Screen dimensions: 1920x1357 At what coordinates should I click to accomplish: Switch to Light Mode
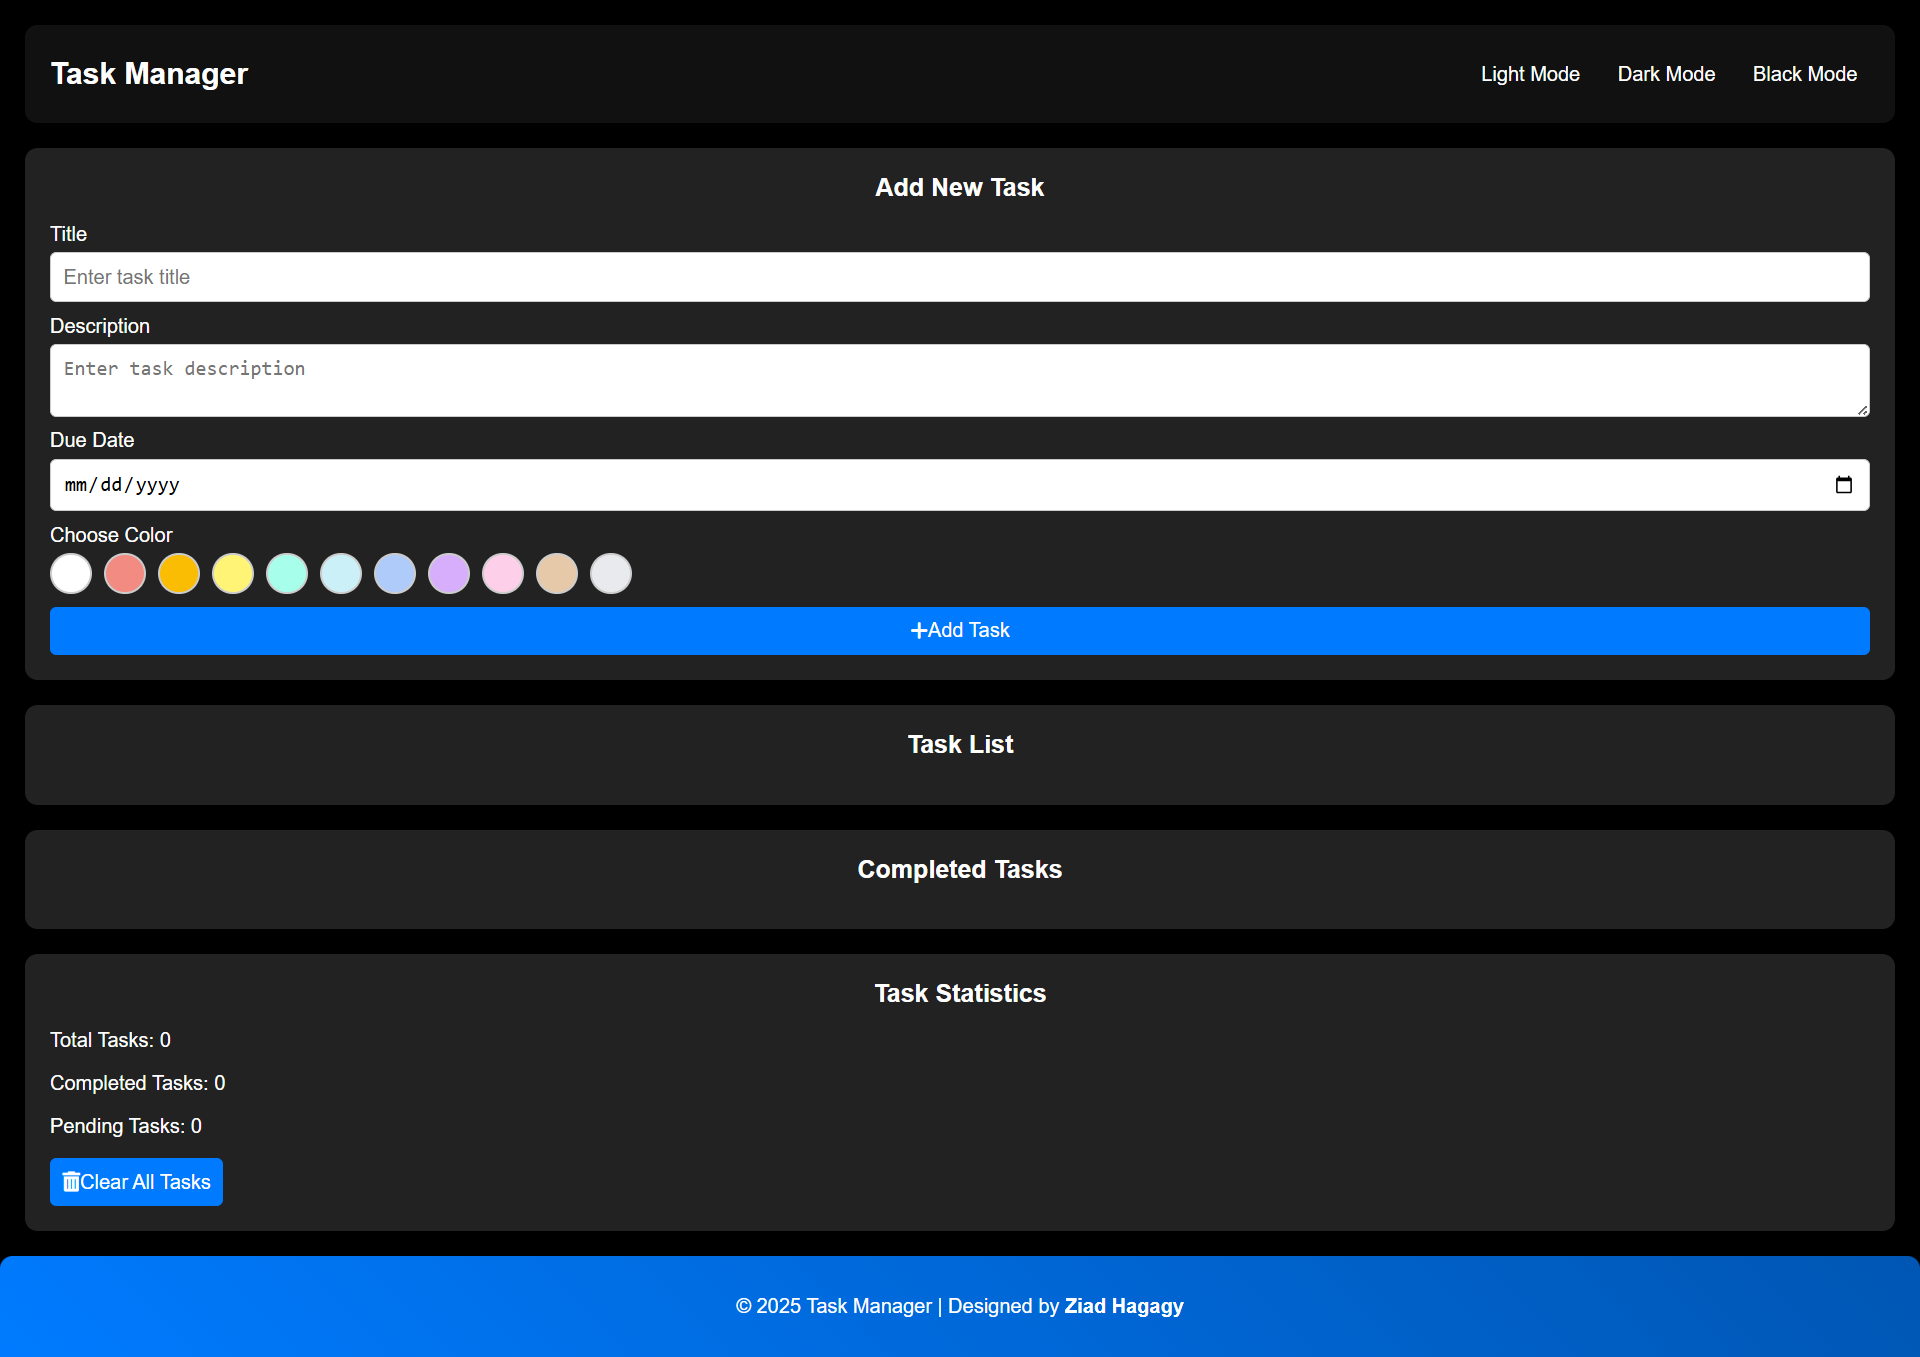[x=1530, y=74]
